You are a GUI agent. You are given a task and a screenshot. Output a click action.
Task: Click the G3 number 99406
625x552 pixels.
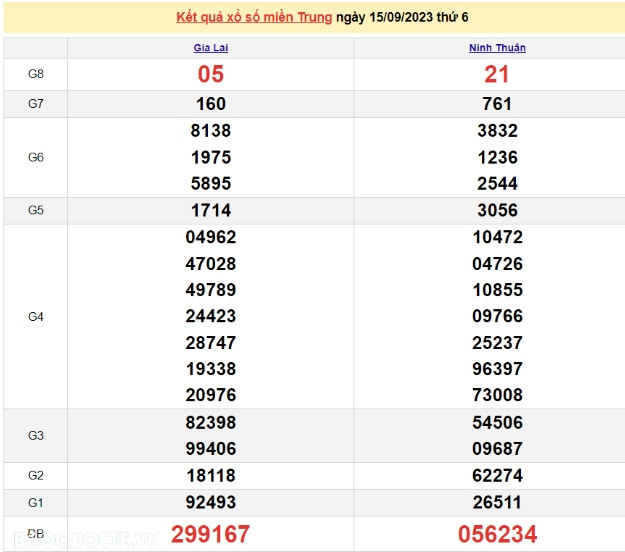(x=211, y=449)
